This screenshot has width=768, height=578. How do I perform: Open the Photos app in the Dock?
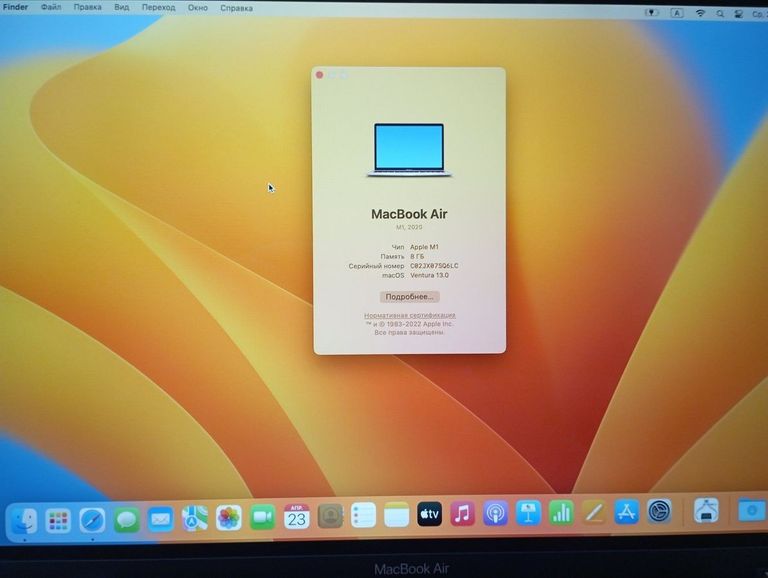coord(229,518)
